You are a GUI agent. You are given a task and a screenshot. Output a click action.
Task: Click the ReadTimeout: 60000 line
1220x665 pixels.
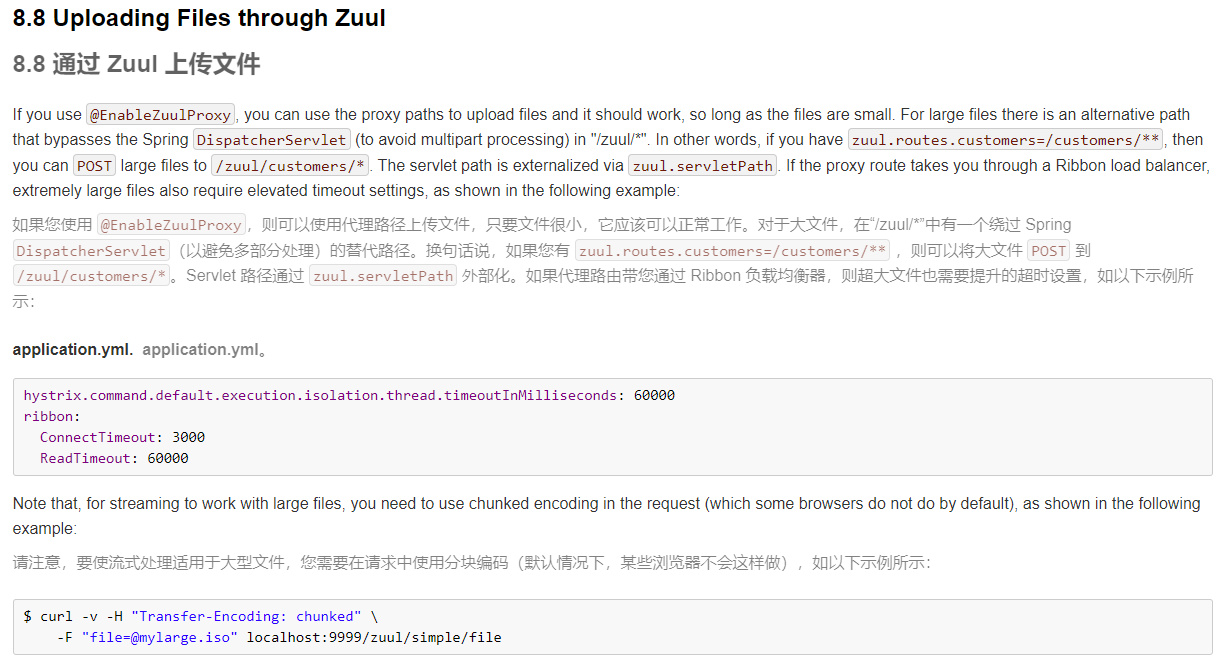(114, 458)
